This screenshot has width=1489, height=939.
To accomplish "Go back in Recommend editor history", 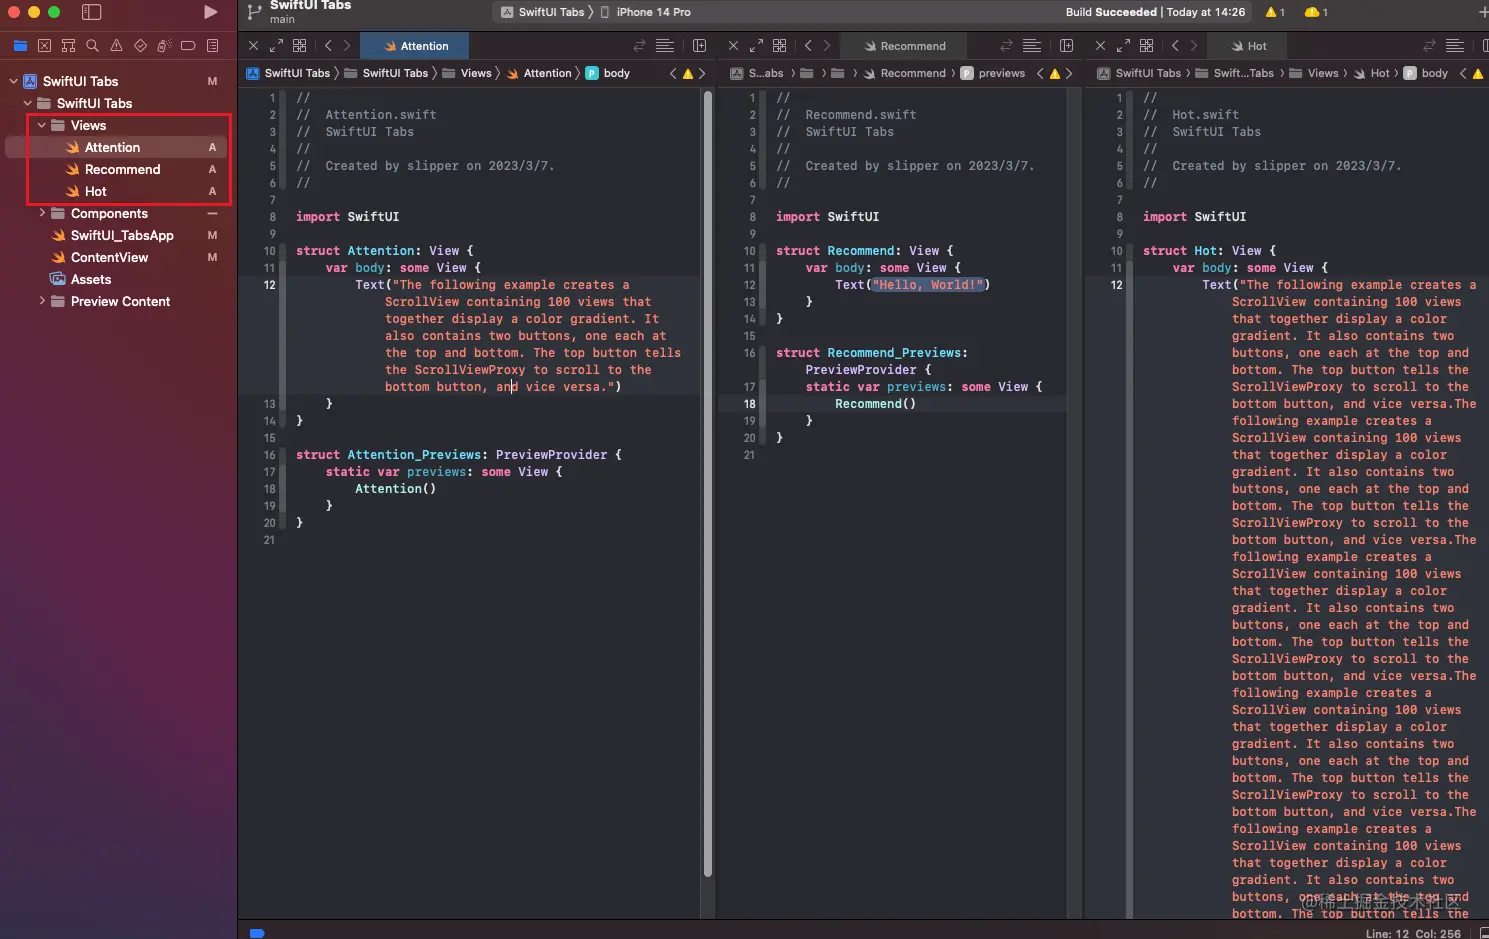I will click(808, 46).
